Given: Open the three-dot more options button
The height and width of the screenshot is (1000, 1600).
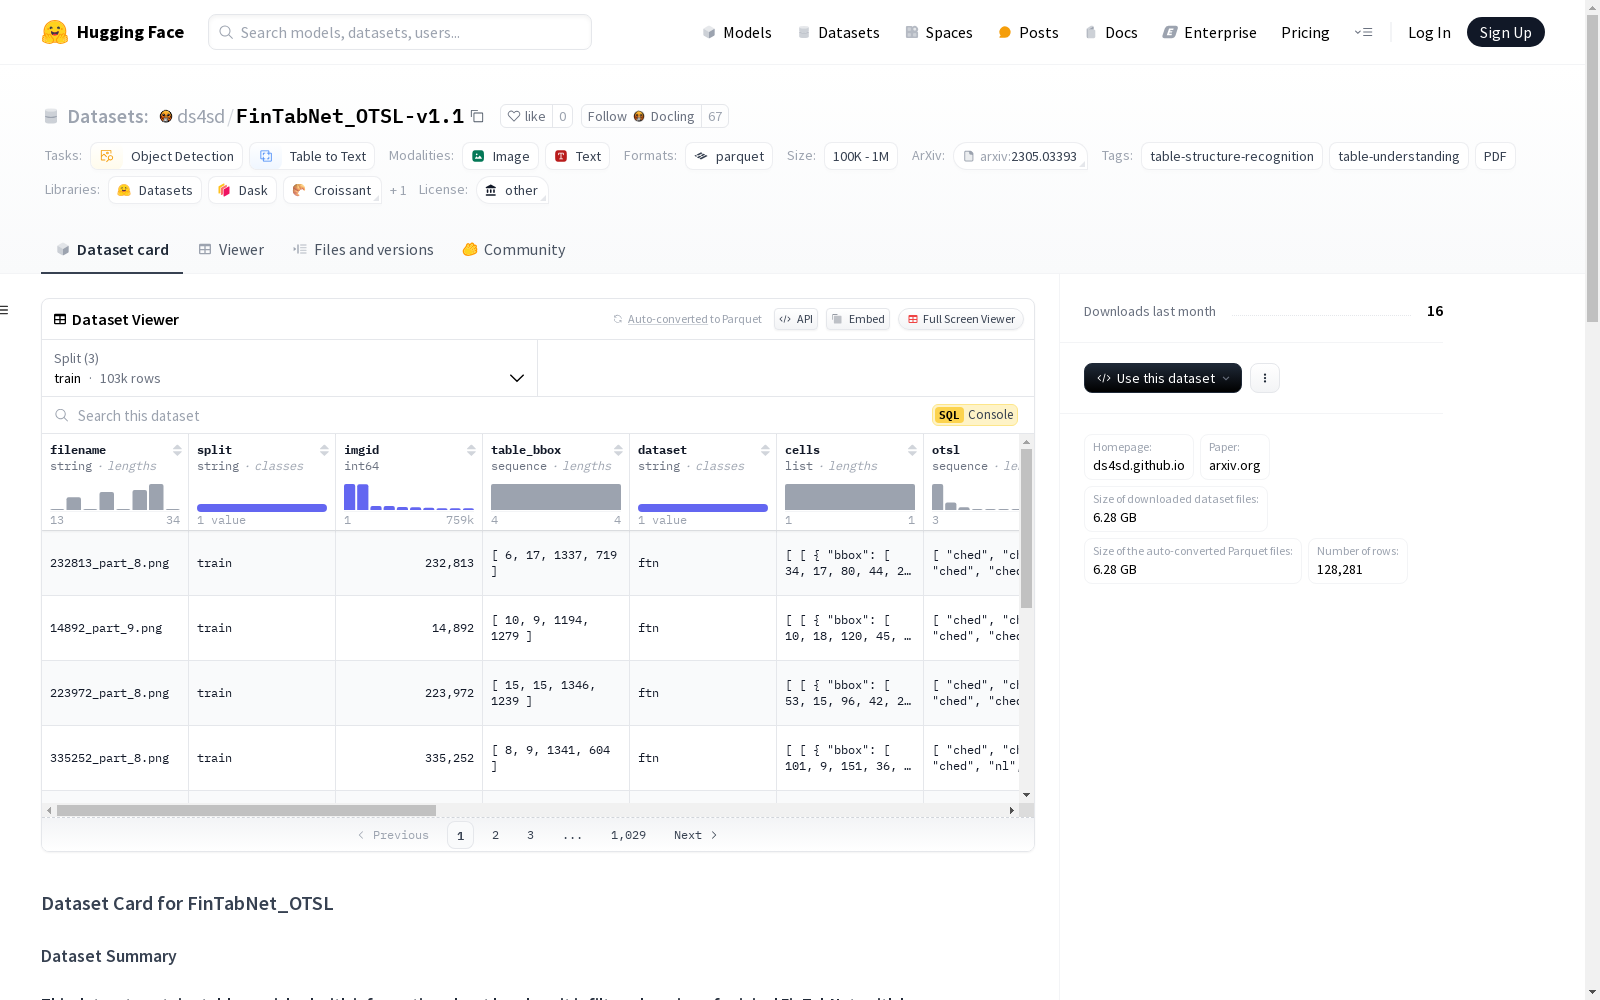Looking at the screenshot, I should click(x=1264, y=378).
